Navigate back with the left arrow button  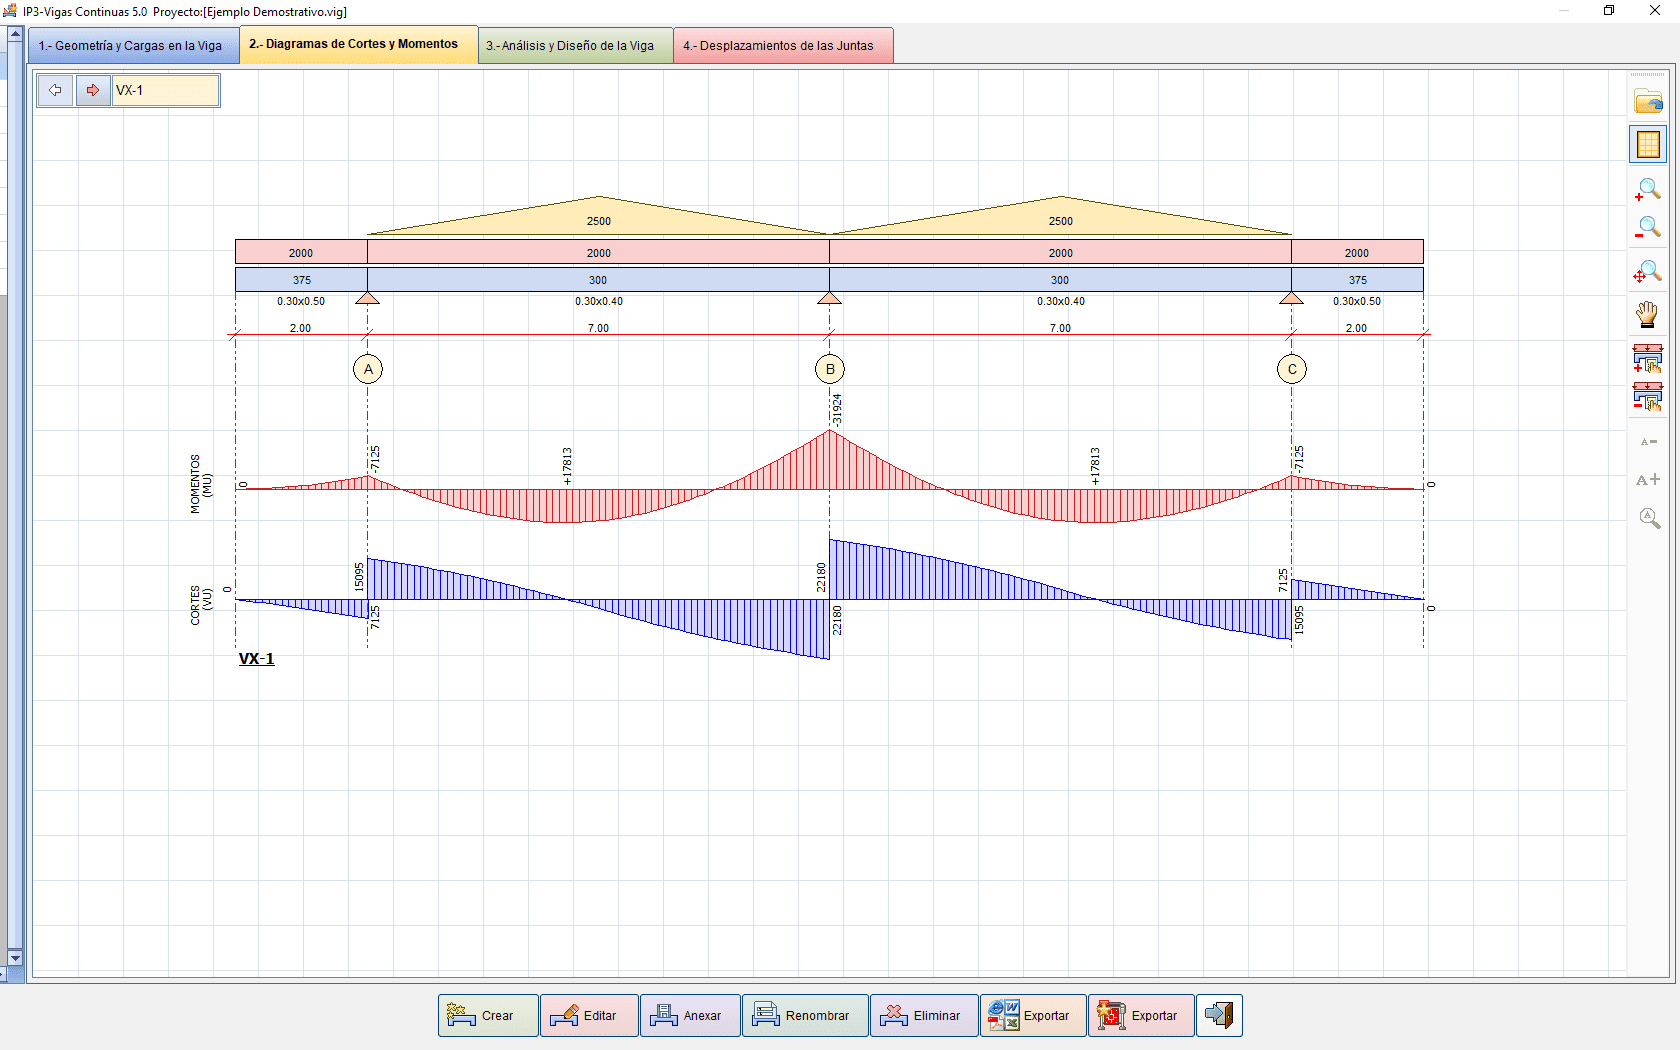pos(55,90)
